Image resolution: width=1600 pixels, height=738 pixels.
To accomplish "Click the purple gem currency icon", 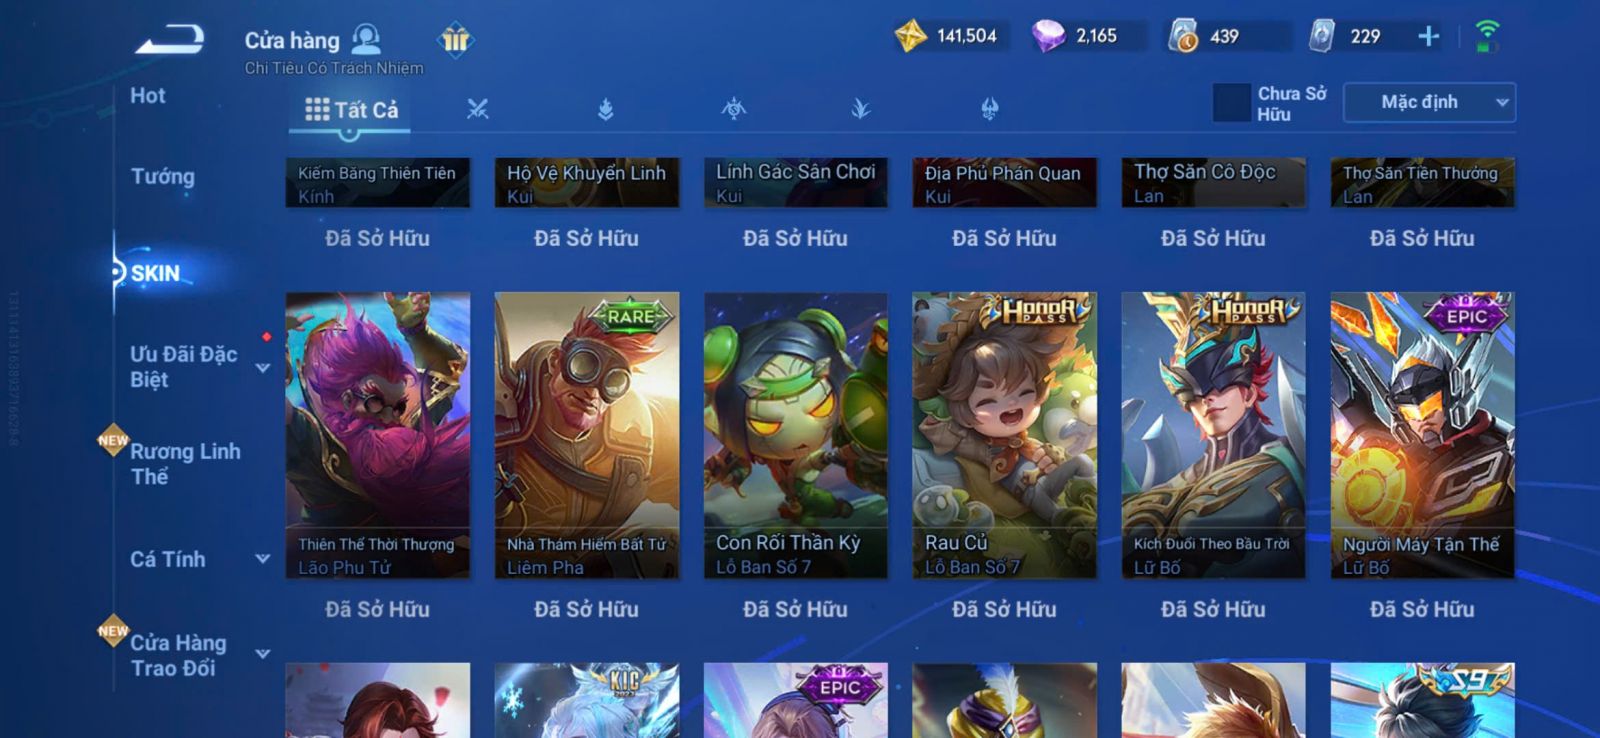I will [1048, 36].
